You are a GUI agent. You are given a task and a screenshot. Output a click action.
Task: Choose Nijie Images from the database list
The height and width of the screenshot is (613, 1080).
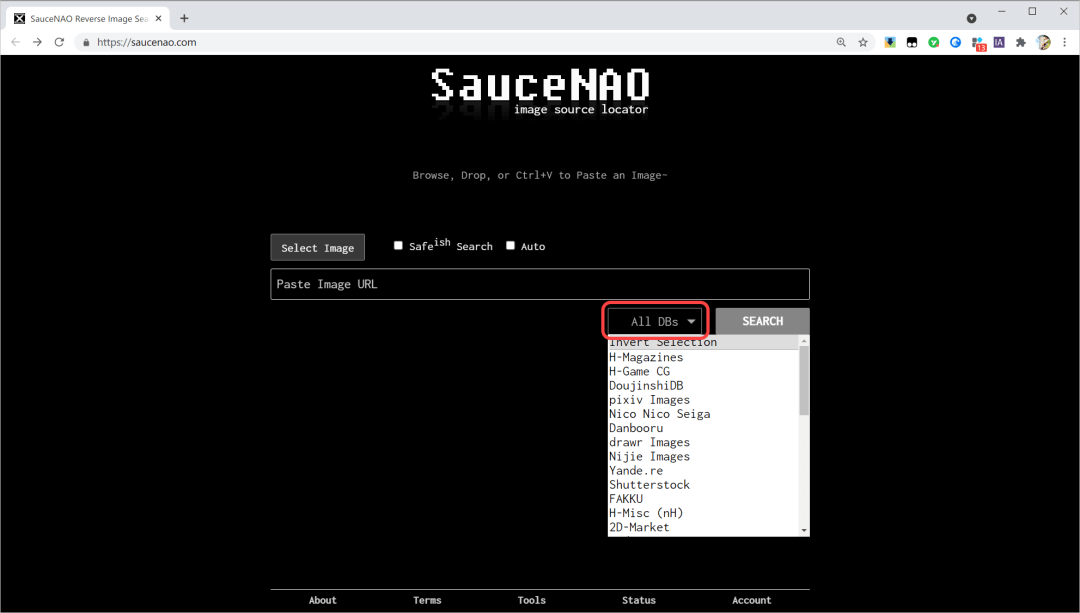point(703,456)
